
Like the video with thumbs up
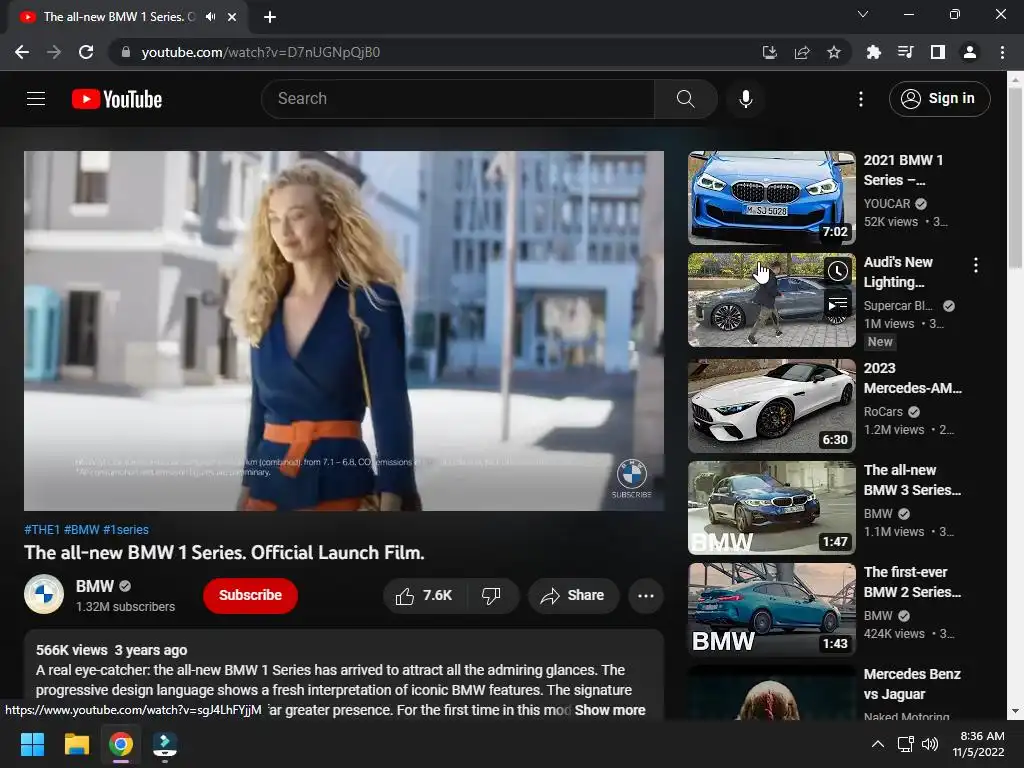pos(424,596)
